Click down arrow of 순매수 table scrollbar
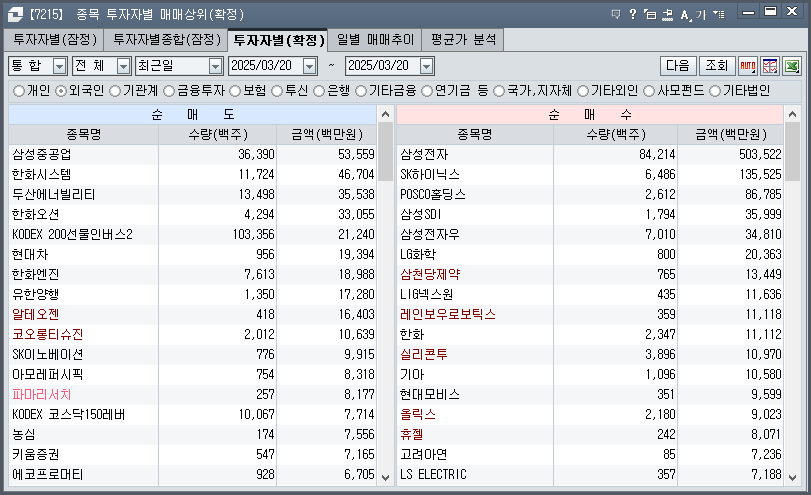This screenshot has height=495, width=811. [x=792, y=477]
